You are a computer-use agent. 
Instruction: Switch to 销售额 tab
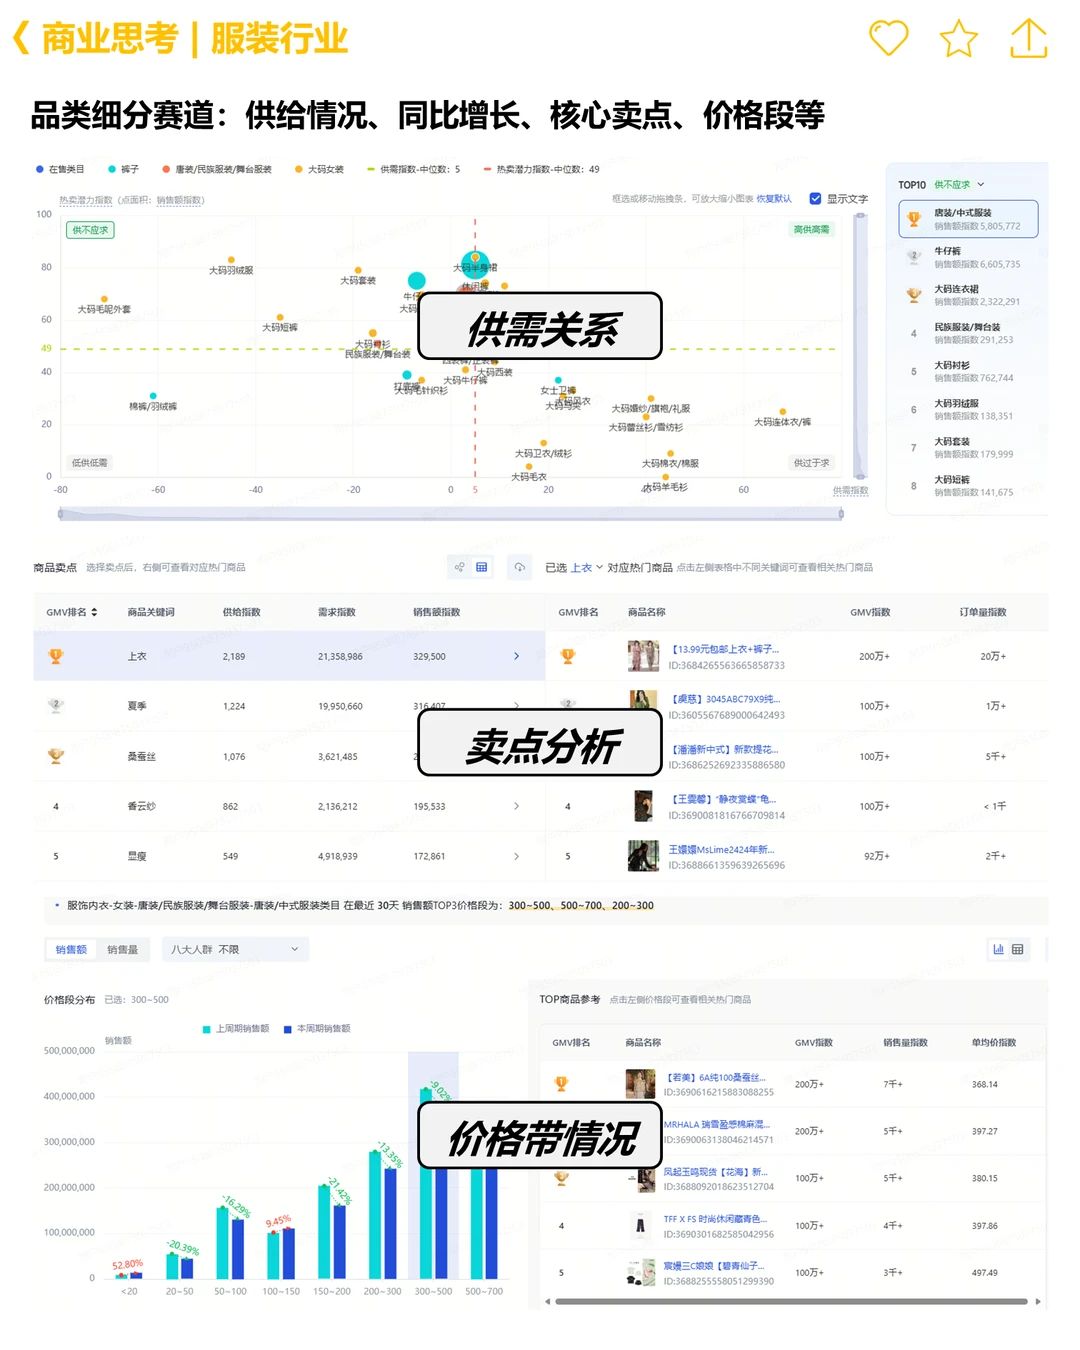(x=71, y=949)
